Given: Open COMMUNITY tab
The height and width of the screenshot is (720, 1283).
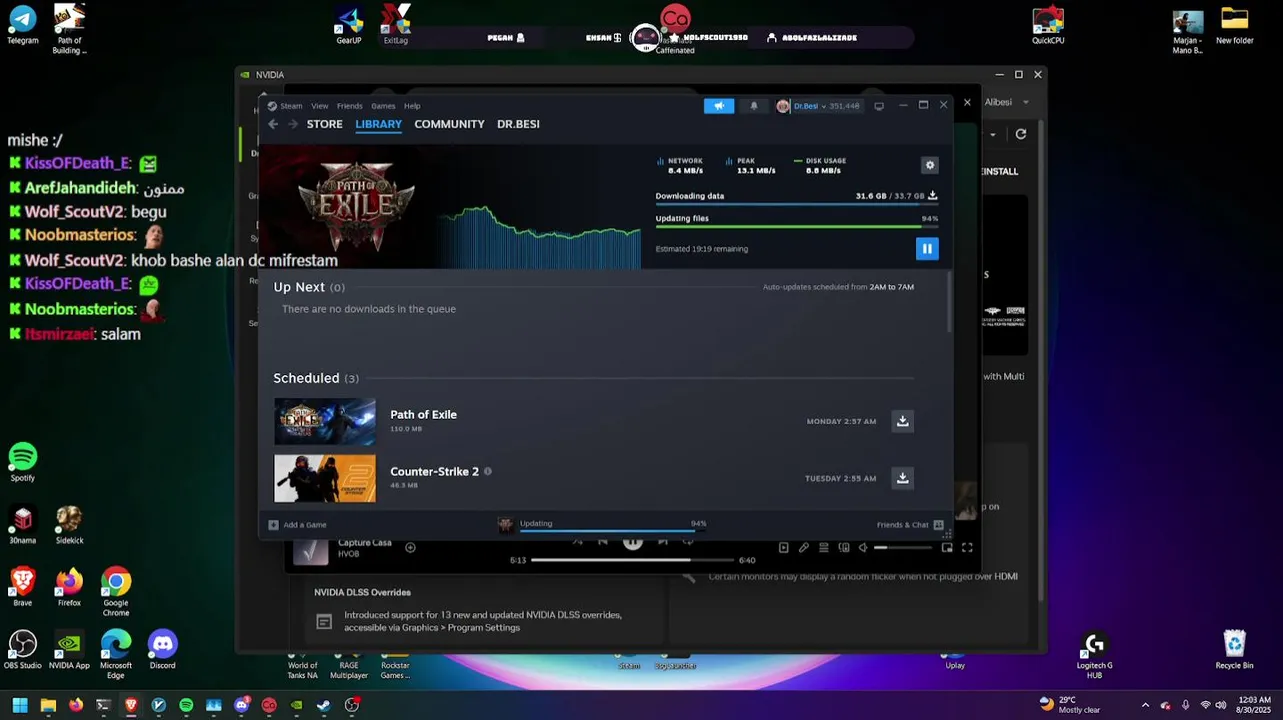Looking at the screenshot, I should click(450, 124).
